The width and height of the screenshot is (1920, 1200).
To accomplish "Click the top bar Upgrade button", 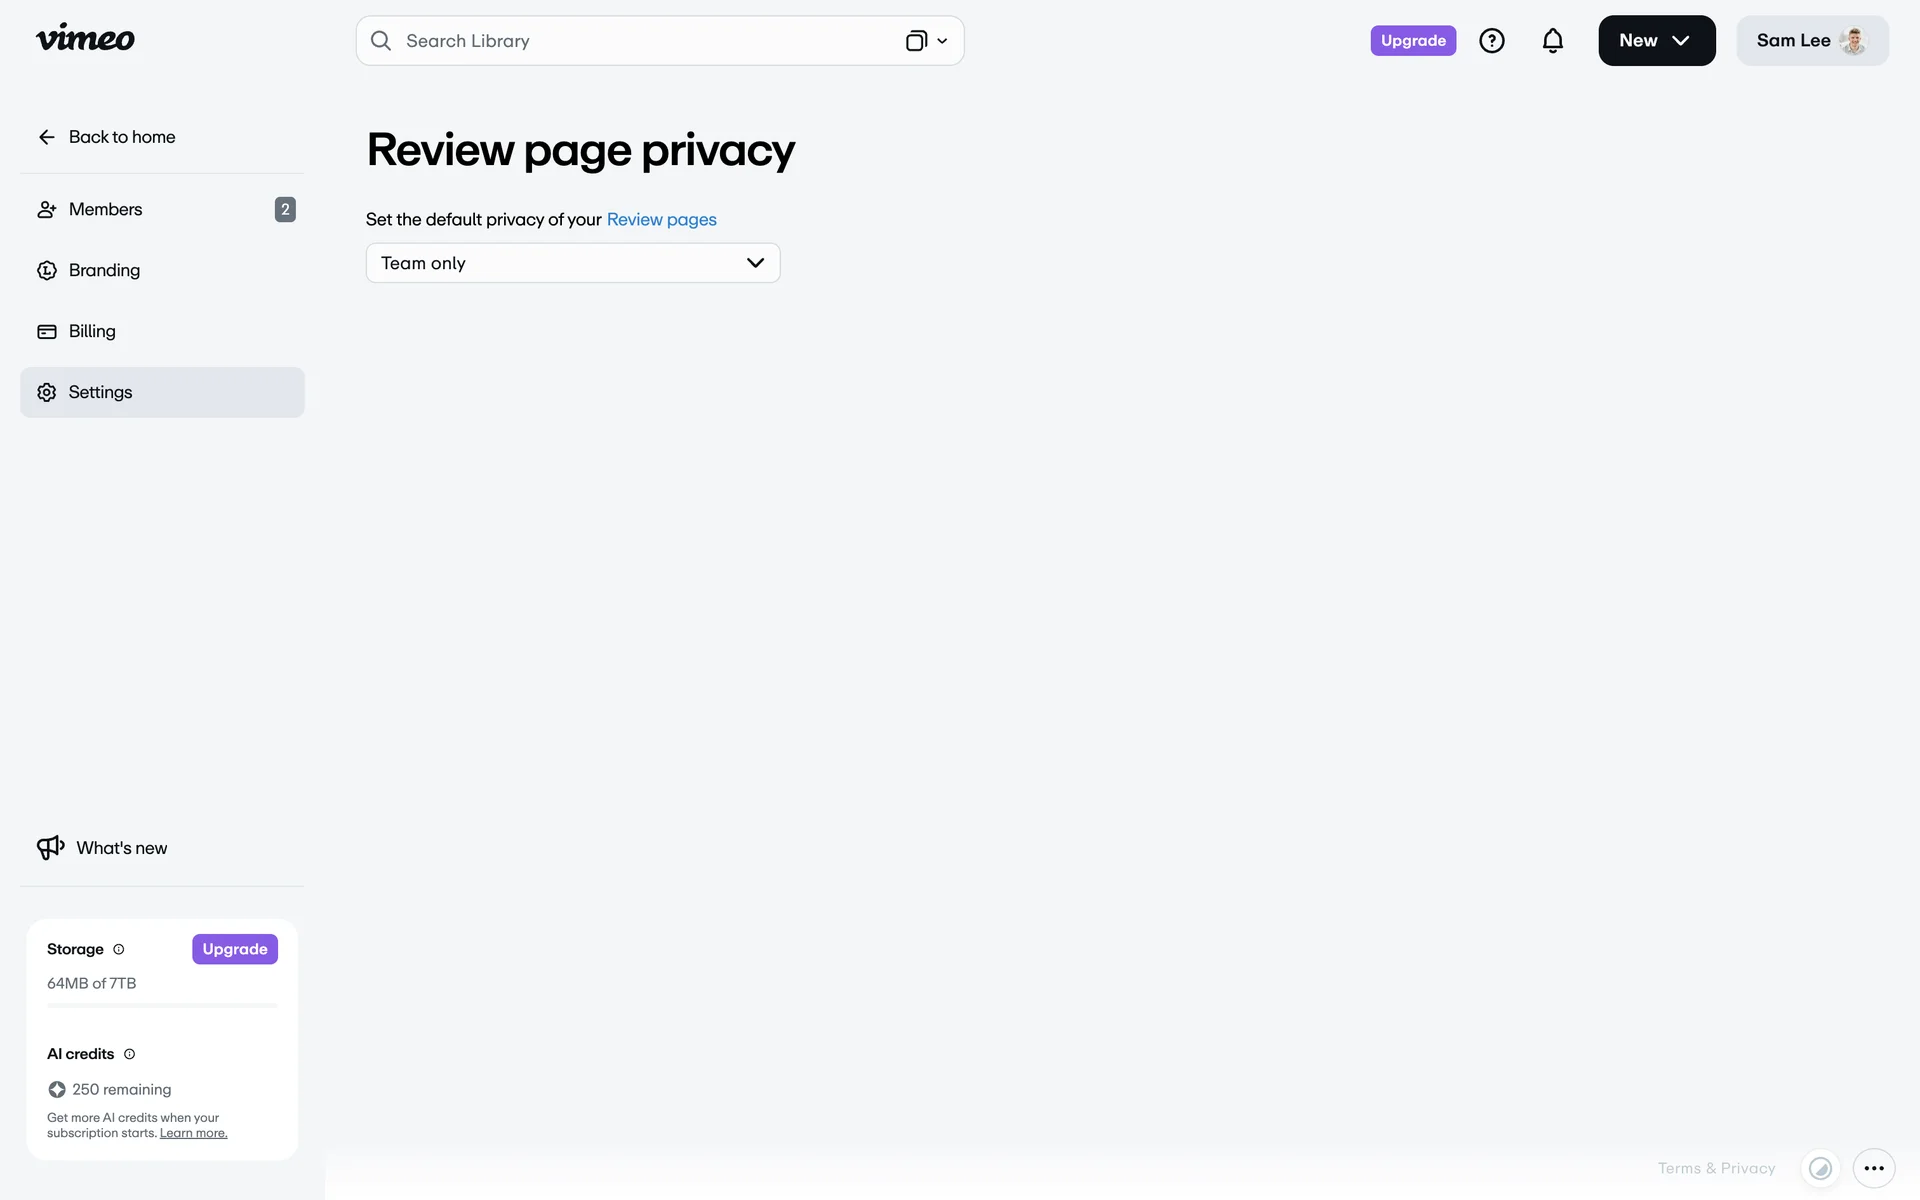I will [x=1412, y=41].
